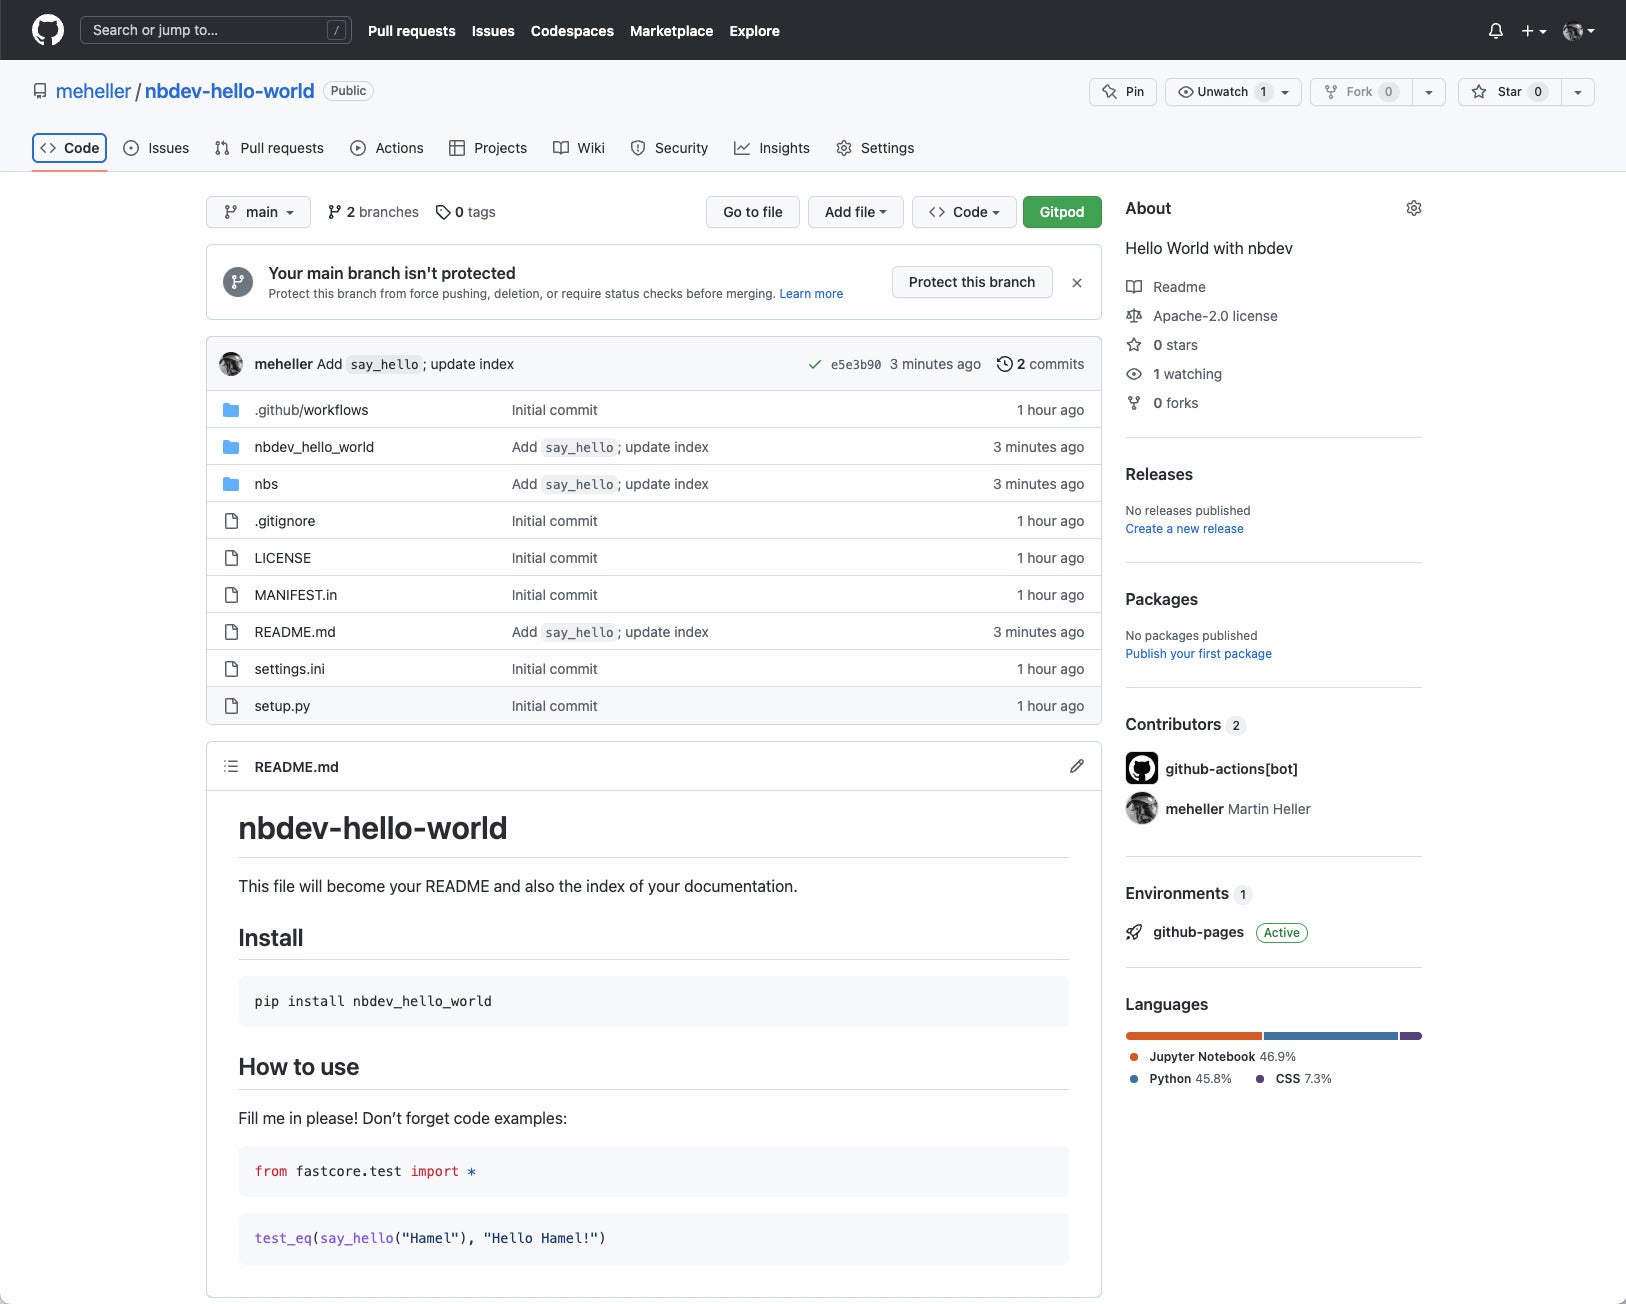Viewport: 1626px width, 1304px height.
Task: Open the Projects tab
Action: coord(488,148)
